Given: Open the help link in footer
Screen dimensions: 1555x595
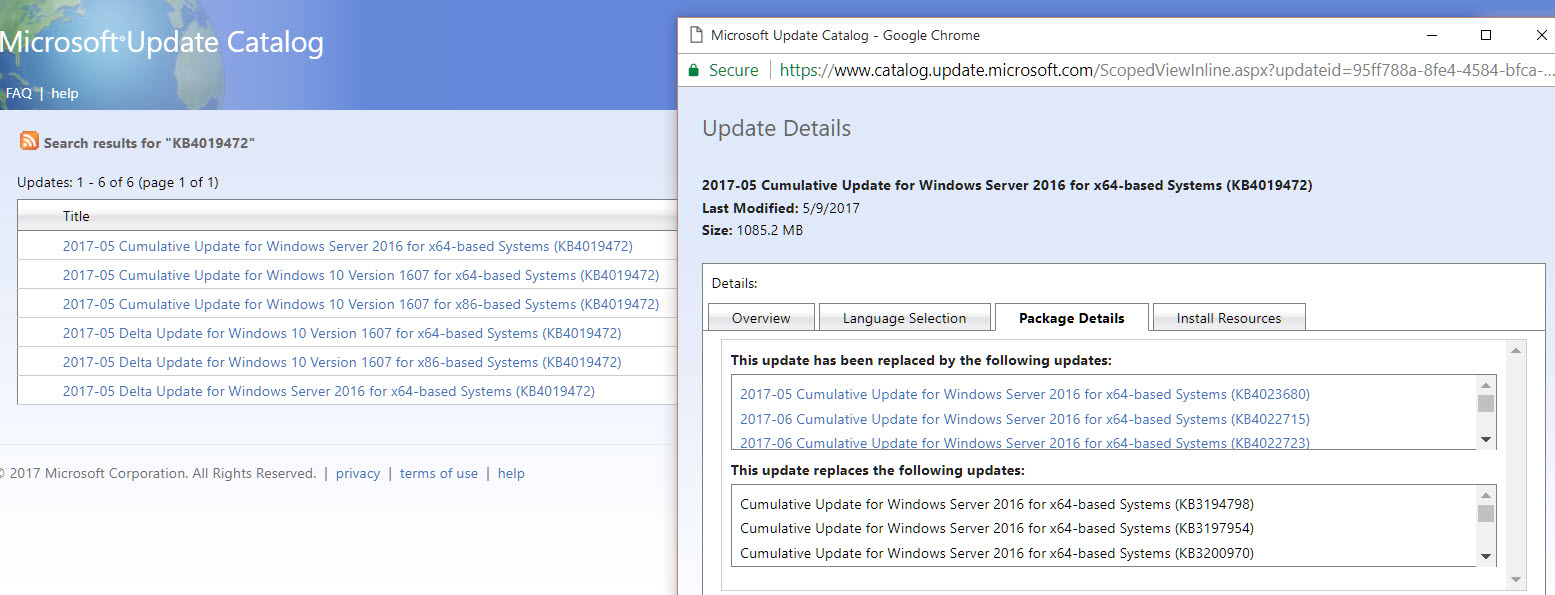Looking at the screenshot, I should pyautogui.click(x=511, y=474).
